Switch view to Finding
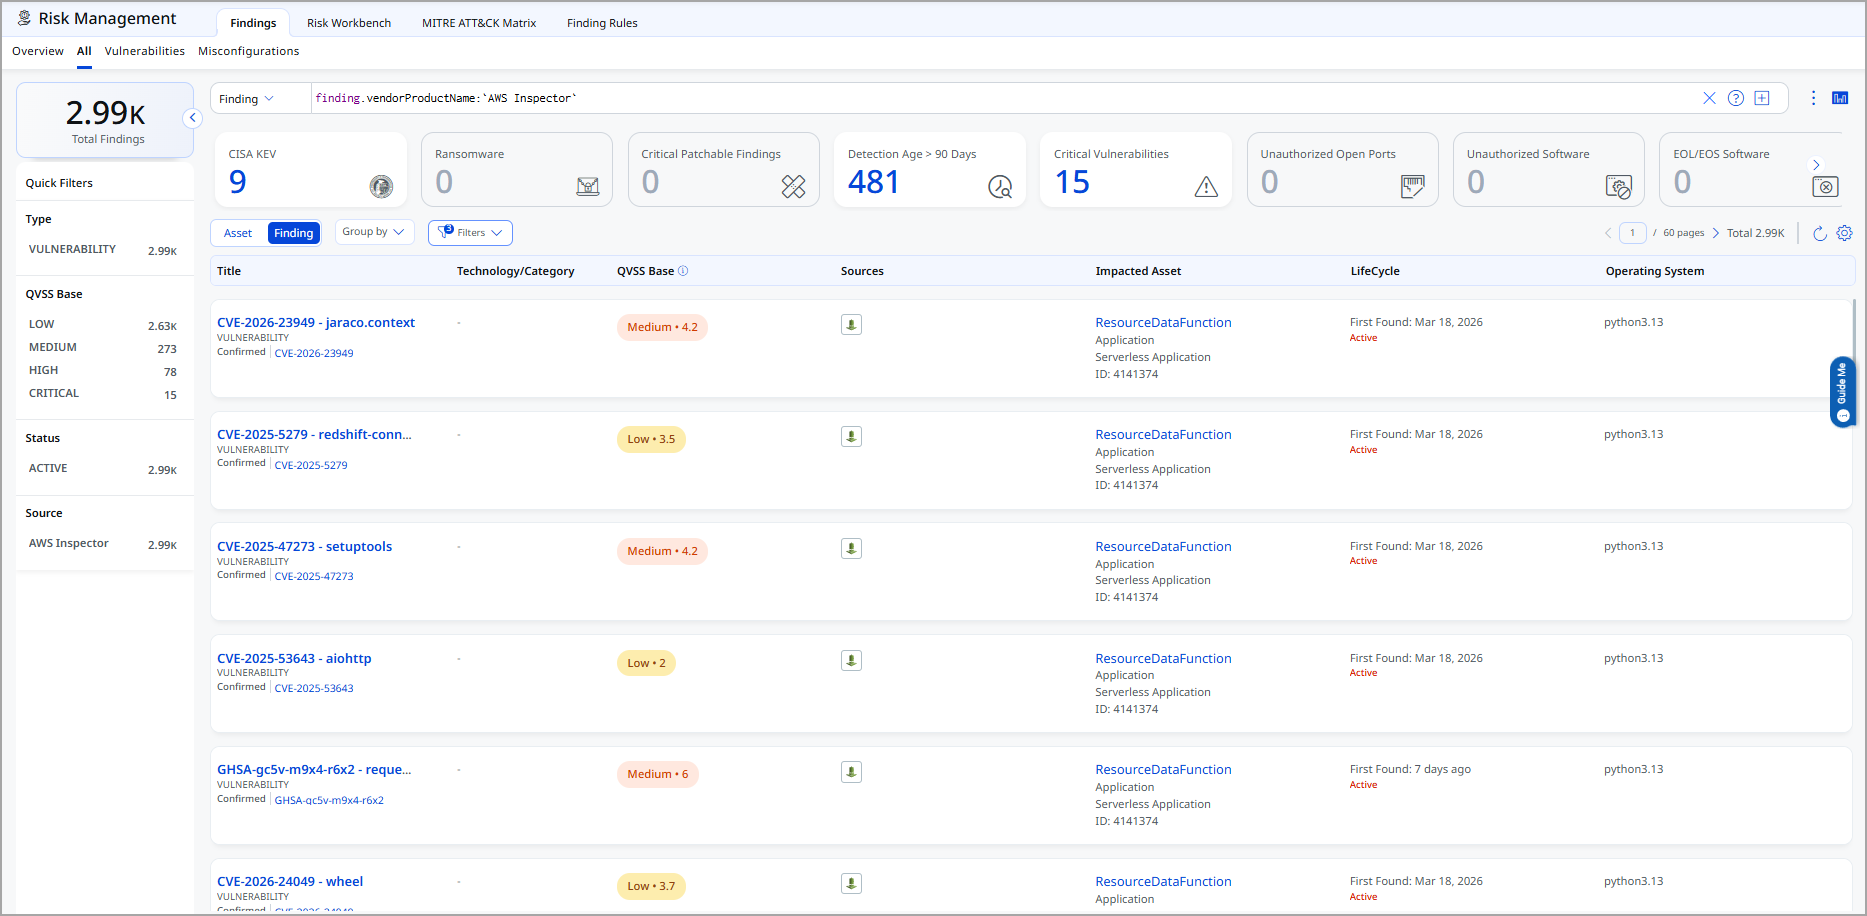 (294, 233)
